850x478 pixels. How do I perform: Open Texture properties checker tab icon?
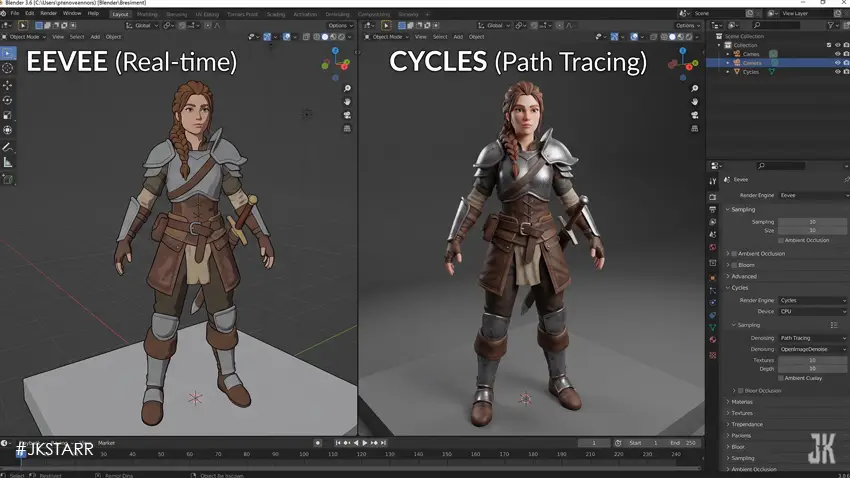coord(713,355)
